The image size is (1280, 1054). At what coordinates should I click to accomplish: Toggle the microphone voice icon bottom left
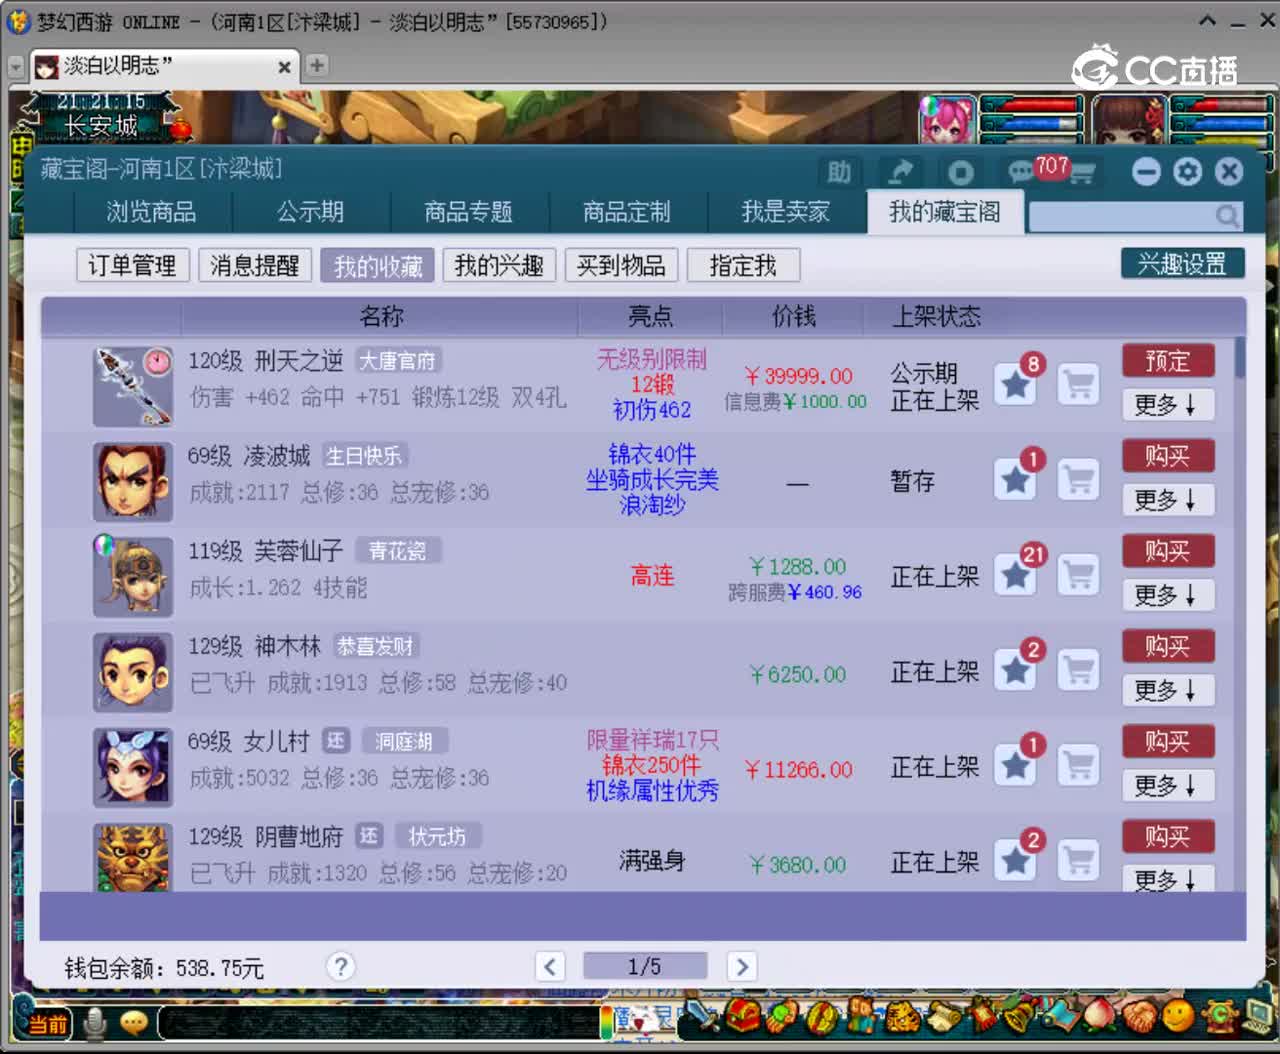pyautogui.click(x=95, y=1022)
